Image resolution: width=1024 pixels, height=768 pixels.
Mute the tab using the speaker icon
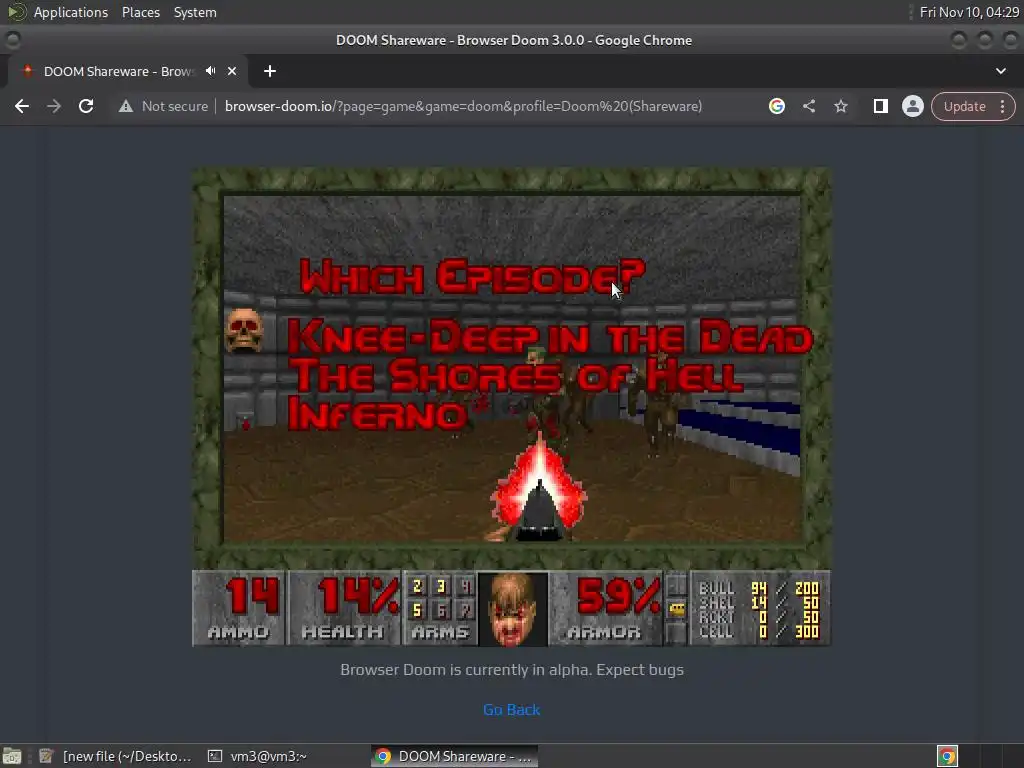click(210, 71)
